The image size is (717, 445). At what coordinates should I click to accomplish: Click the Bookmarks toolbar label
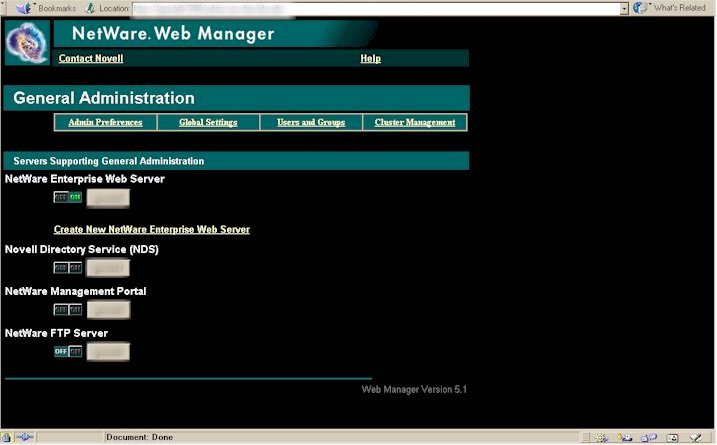[57, 8]
